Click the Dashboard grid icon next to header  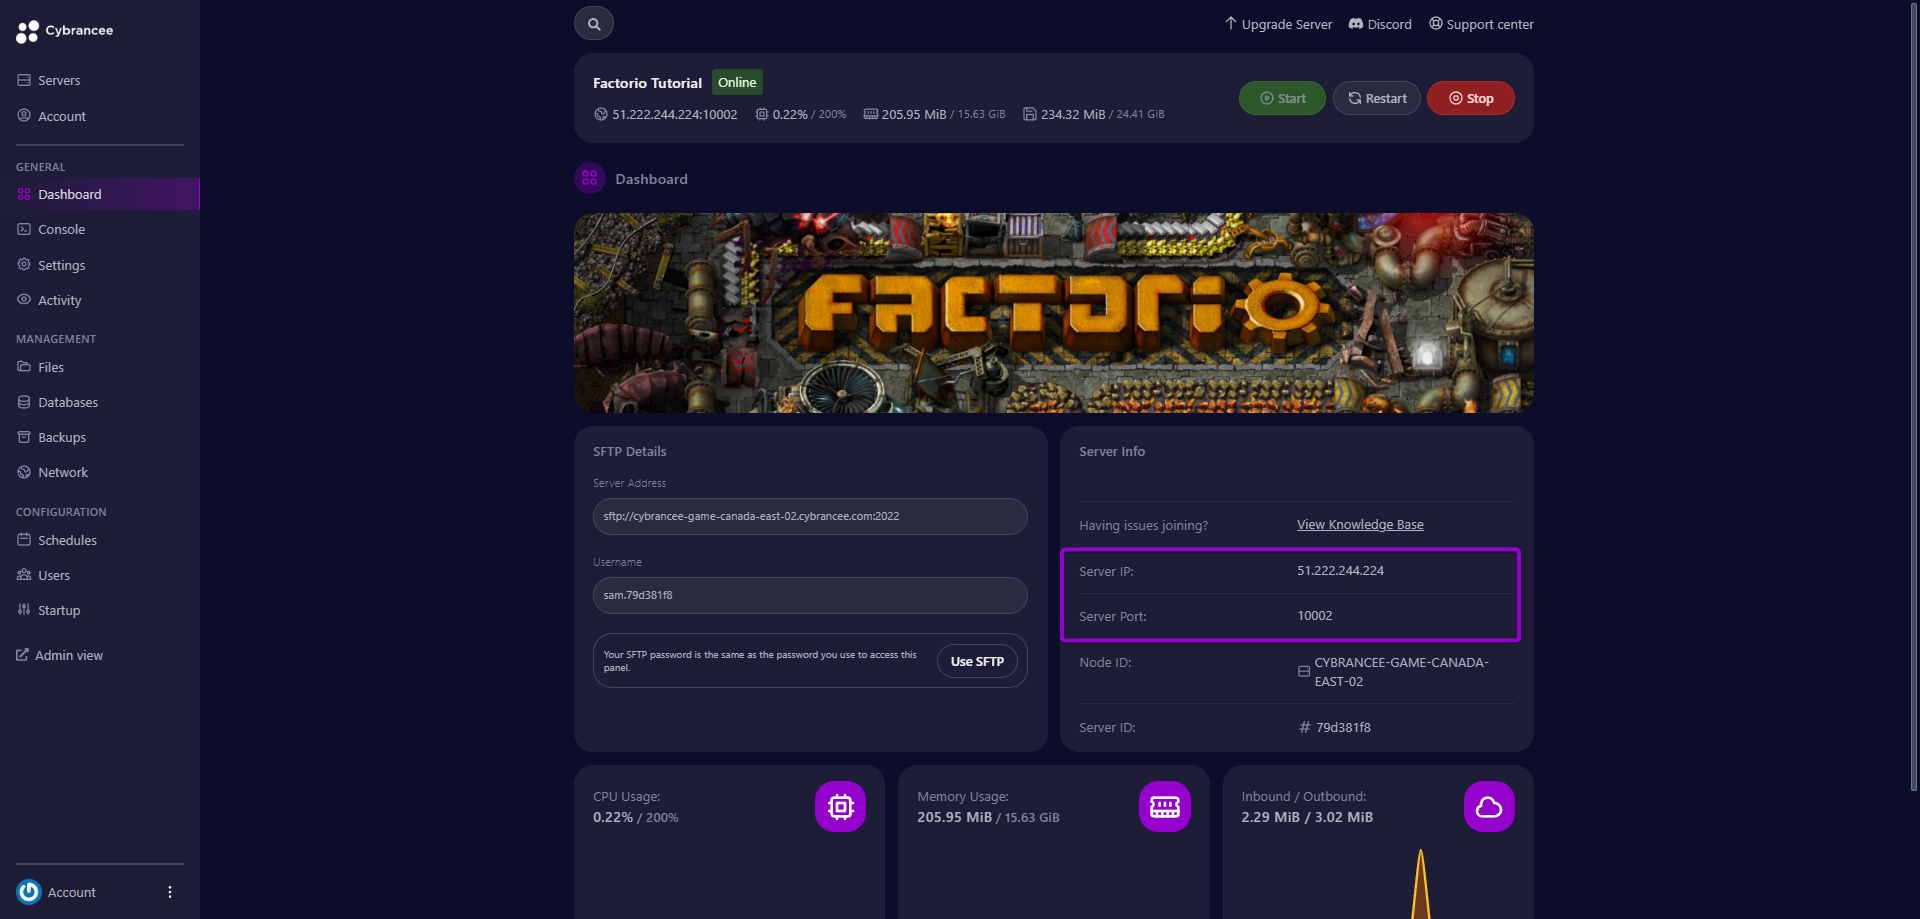pyautogui.click(x=589, y=178)
